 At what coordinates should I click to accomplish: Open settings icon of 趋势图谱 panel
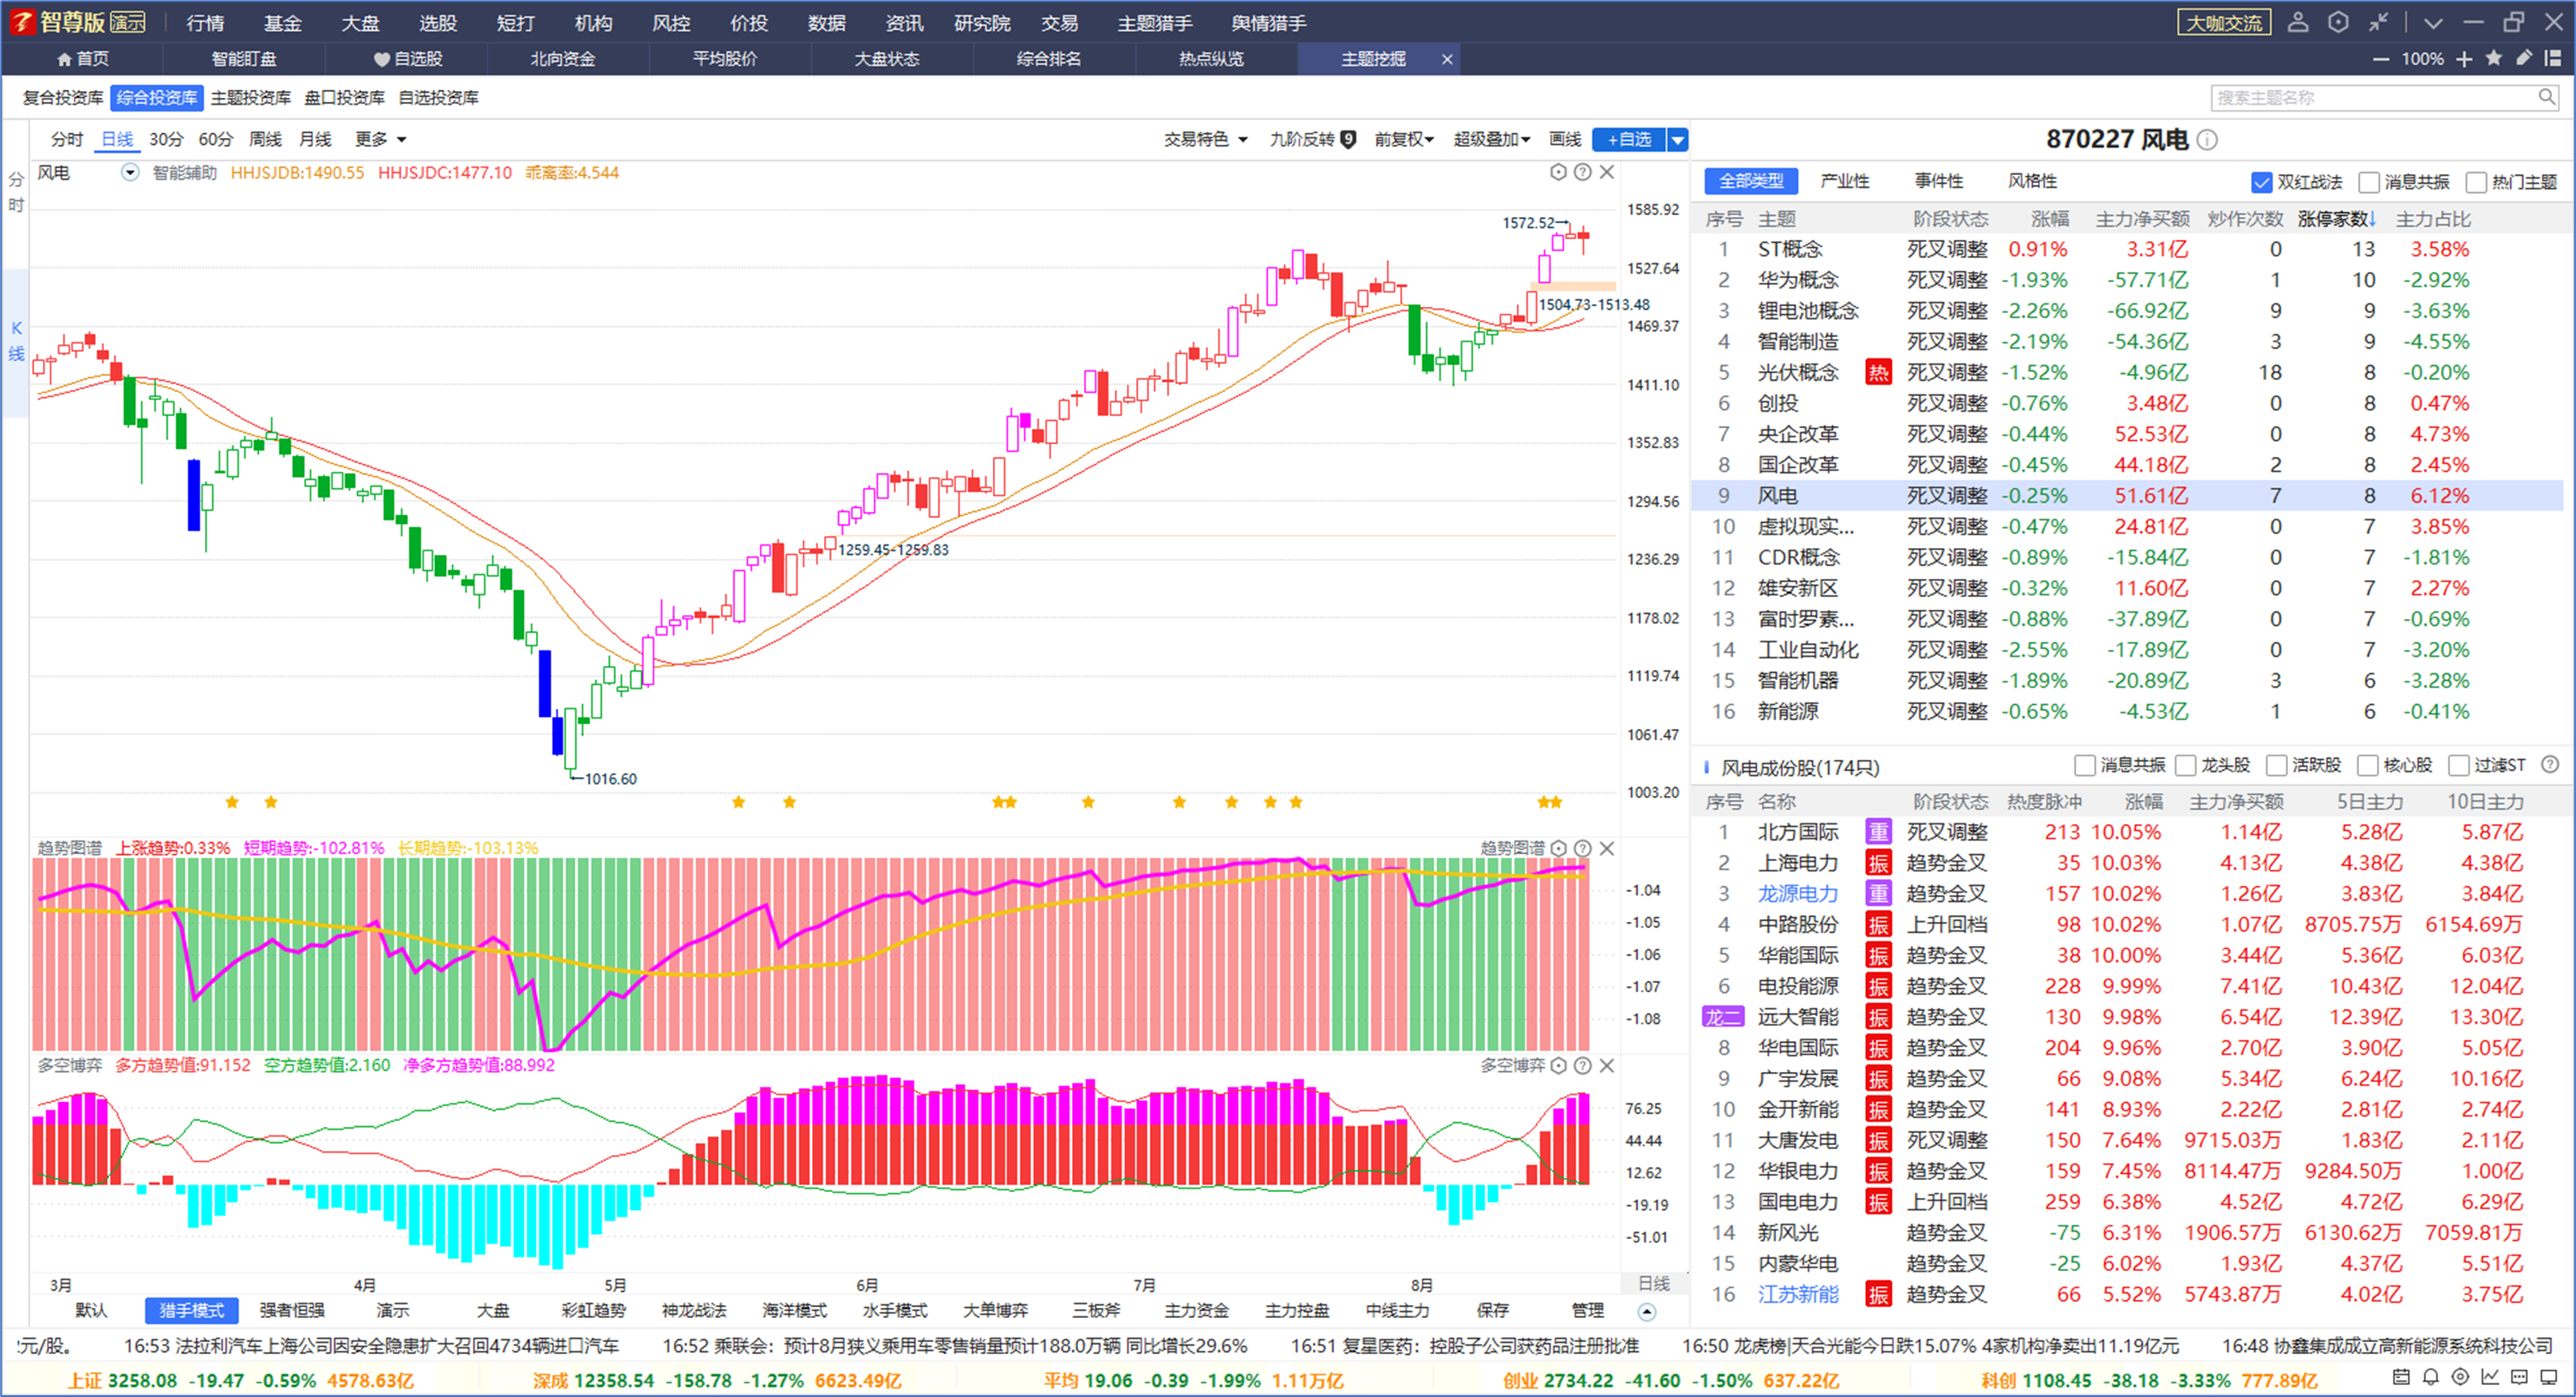[1558, 848]
